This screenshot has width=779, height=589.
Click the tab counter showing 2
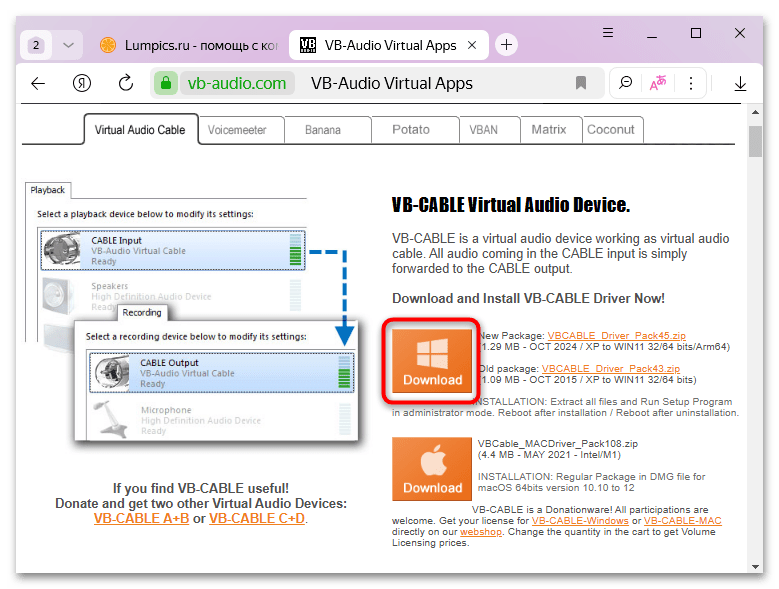pos(36,45)
